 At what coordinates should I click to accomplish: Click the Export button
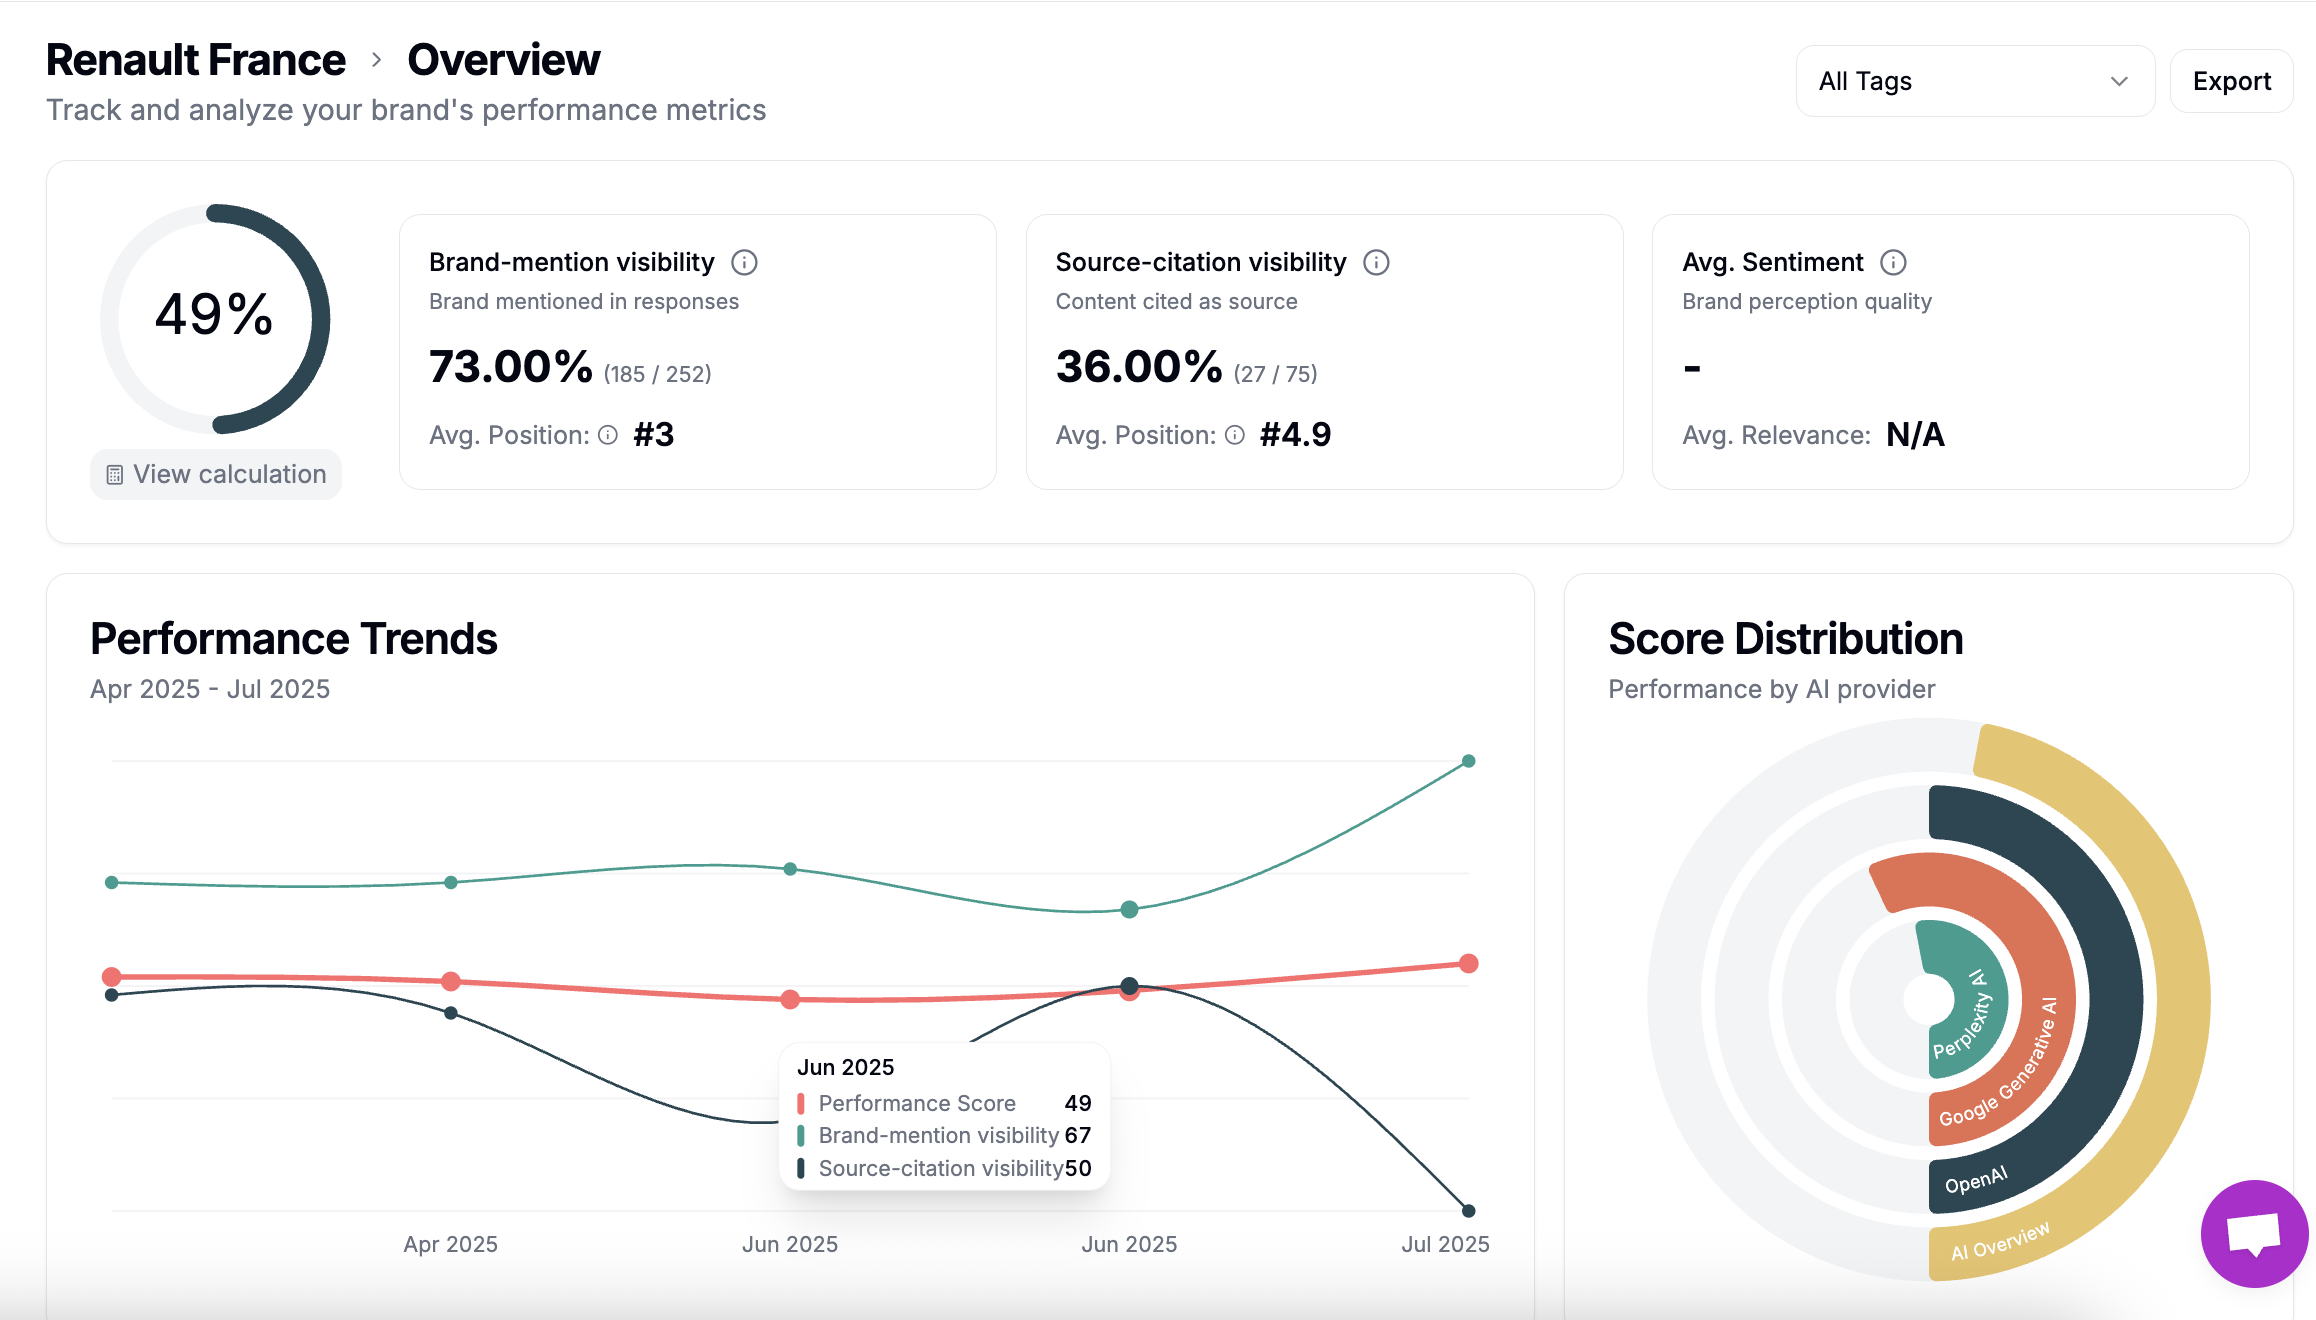pos(2231,81)
